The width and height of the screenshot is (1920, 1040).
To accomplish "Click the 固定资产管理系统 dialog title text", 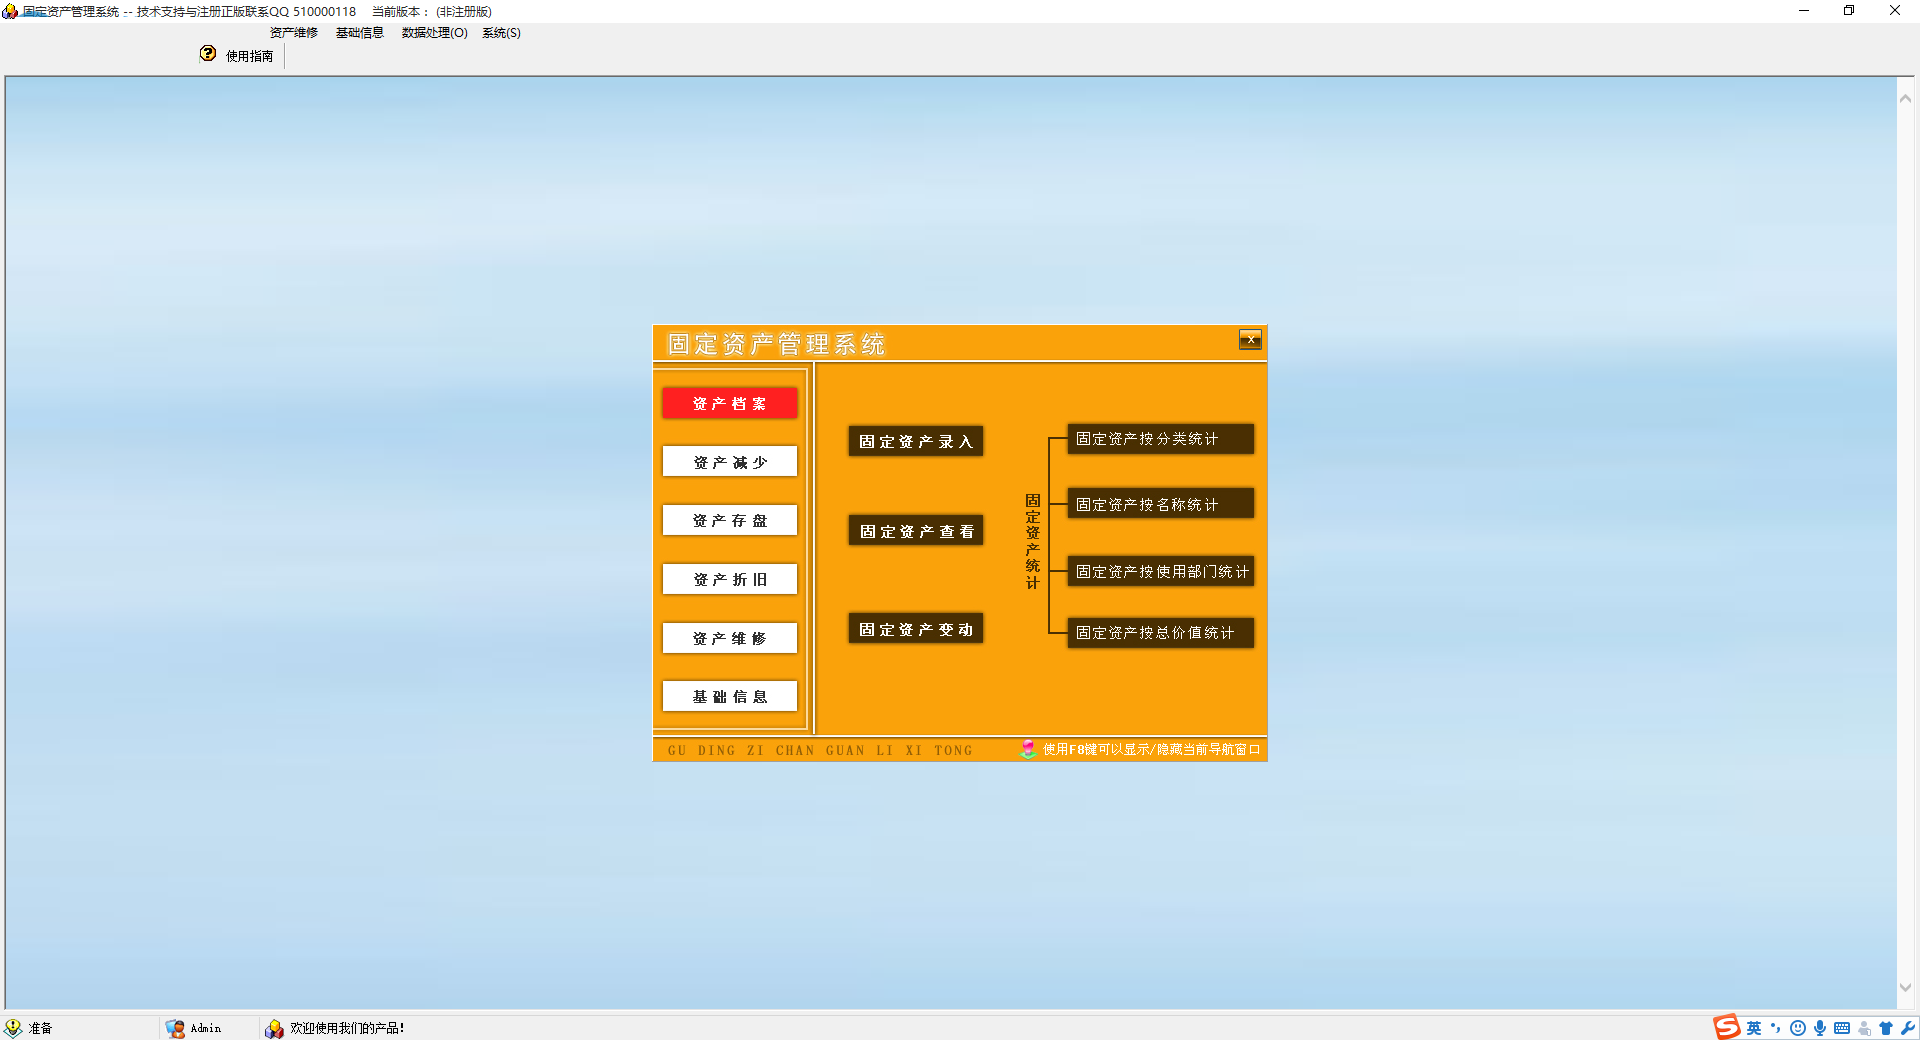I will [x=776, y=344].
